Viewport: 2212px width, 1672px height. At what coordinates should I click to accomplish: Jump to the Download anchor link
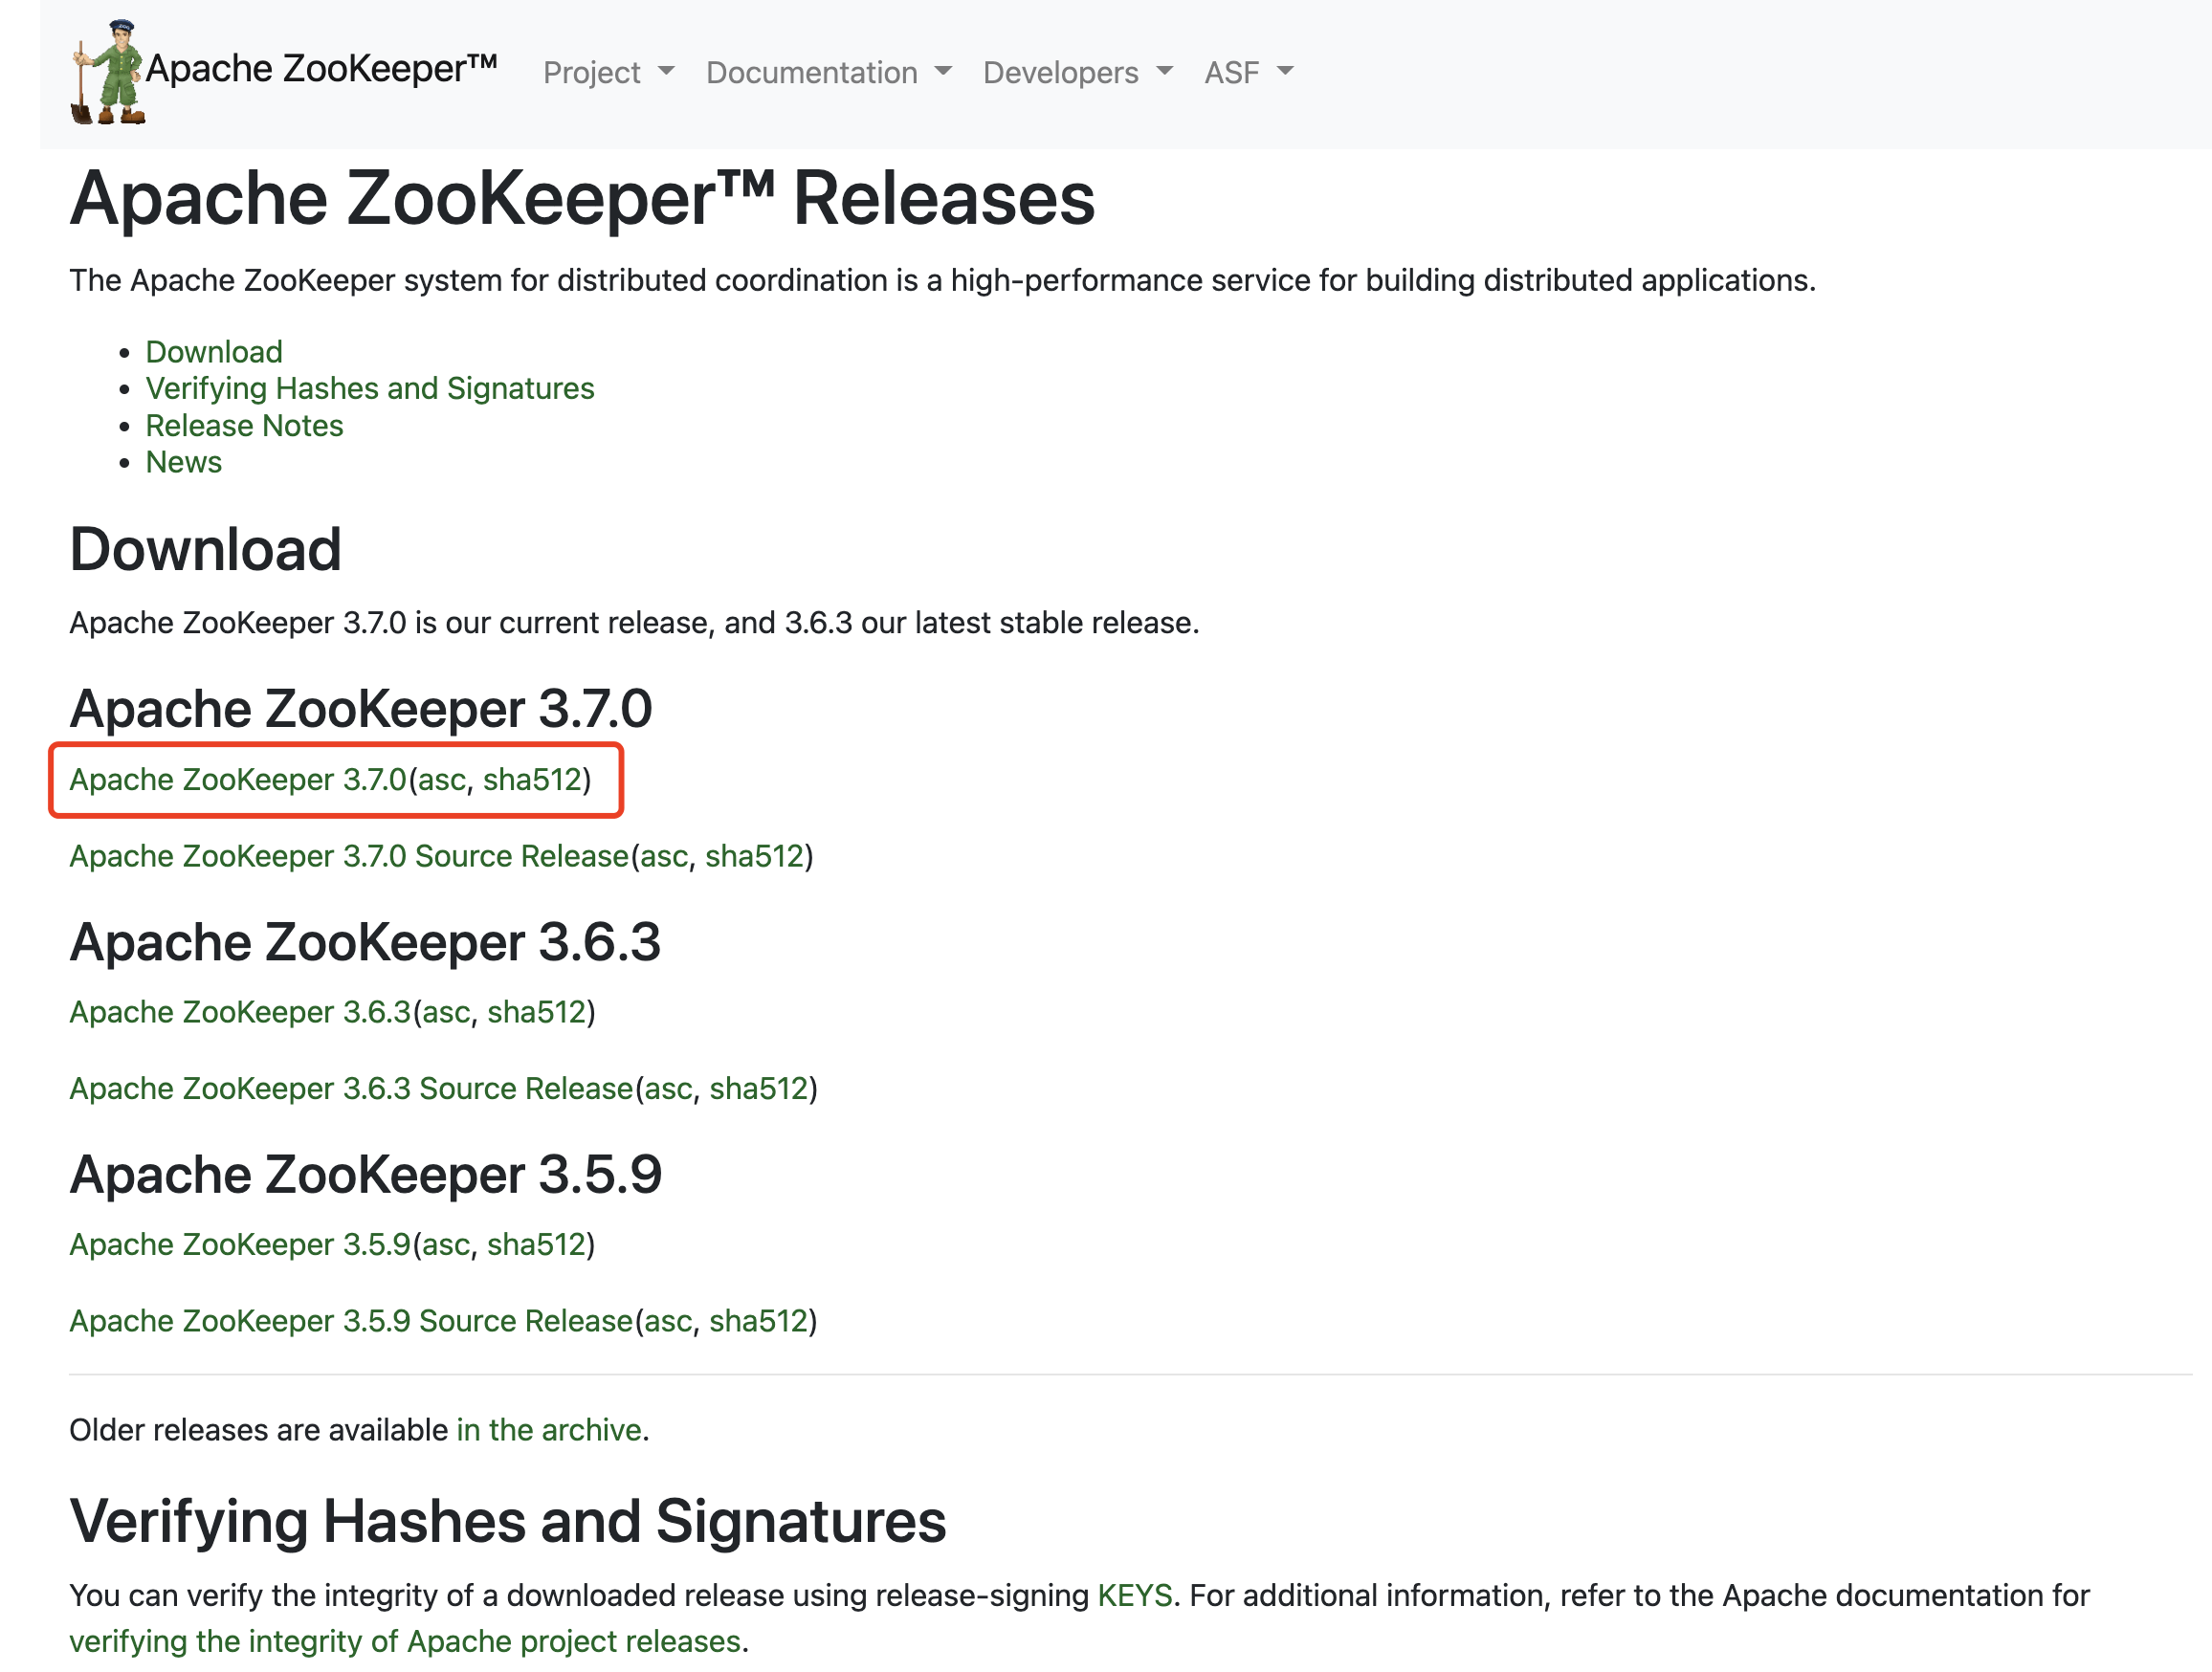[x=214, y=352]
